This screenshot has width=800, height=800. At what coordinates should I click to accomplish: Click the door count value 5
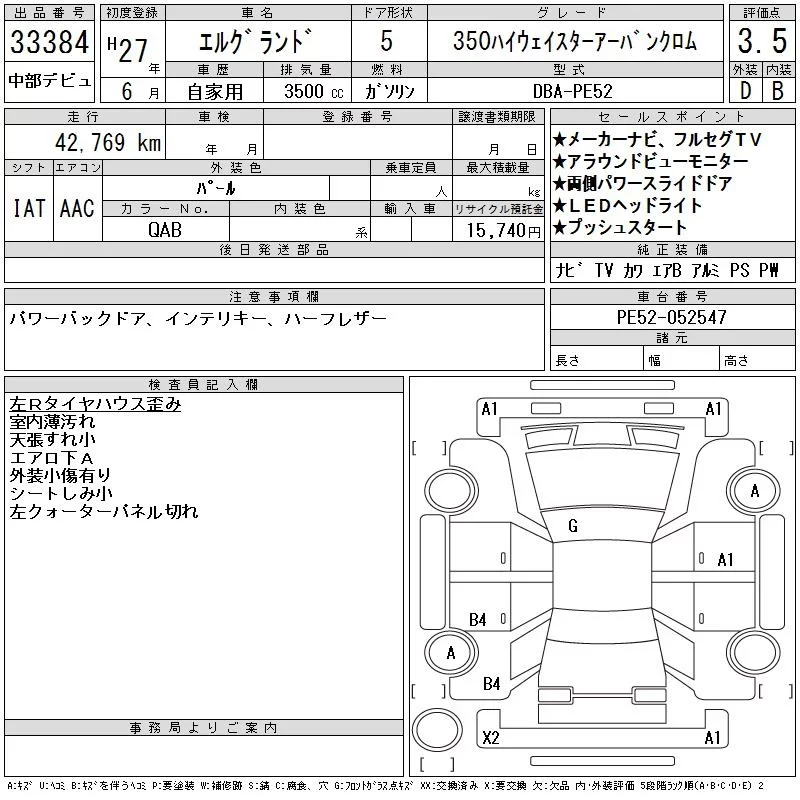[x=387, y=40]
